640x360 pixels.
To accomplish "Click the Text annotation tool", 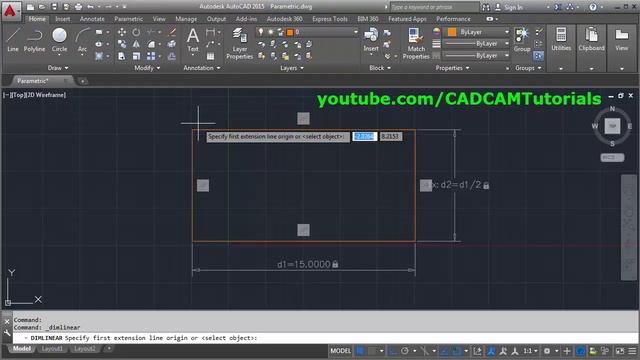I will click(193, 40).
